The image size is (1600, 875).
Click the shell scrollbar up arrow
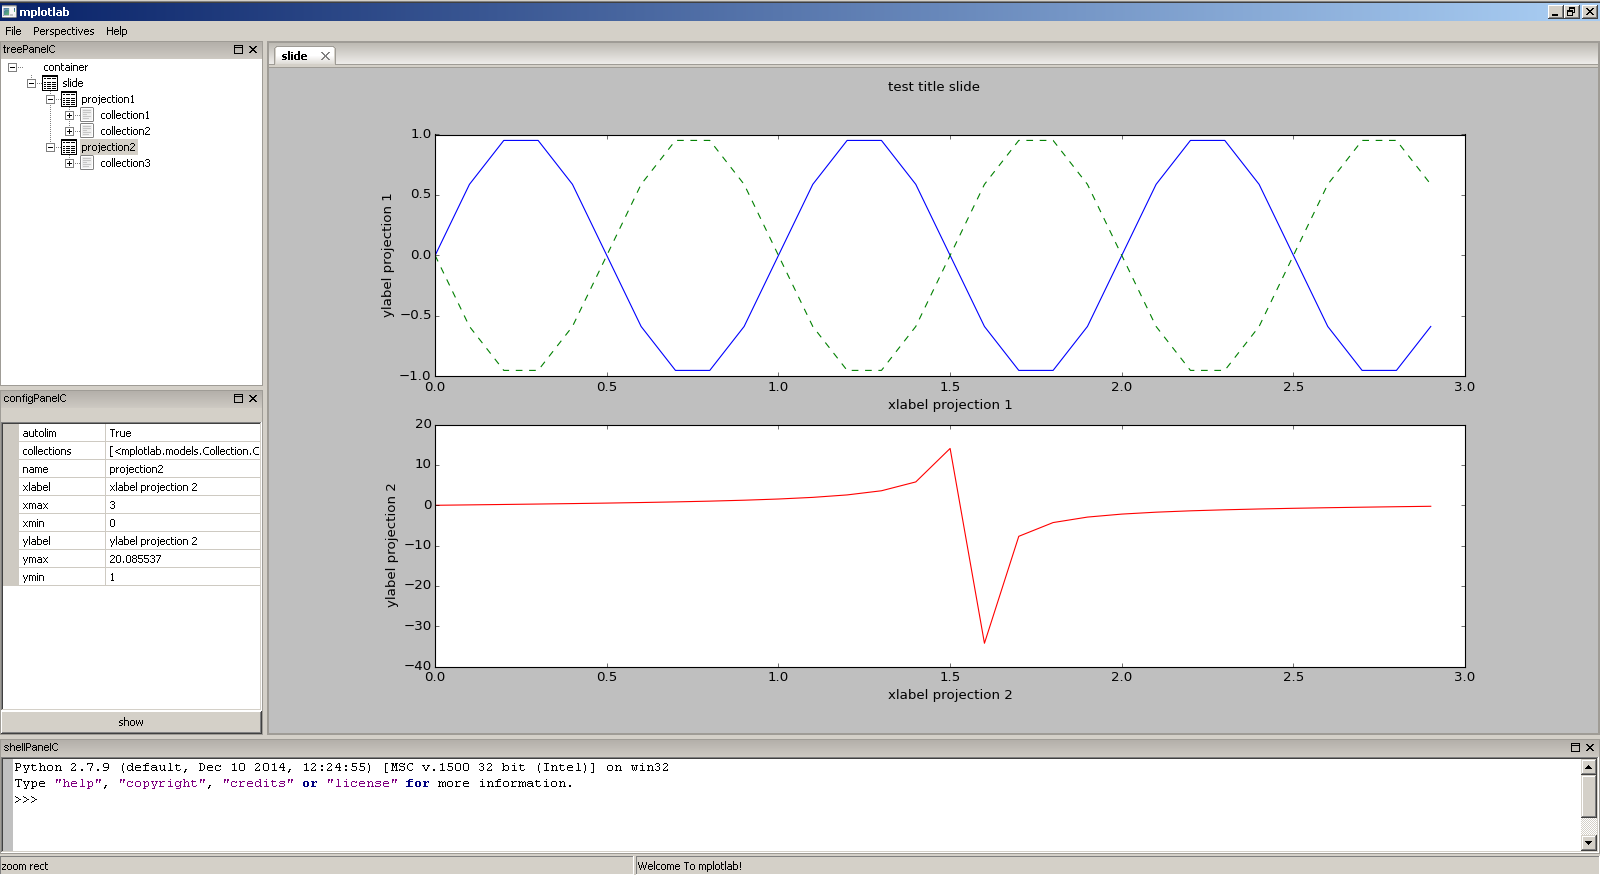click(x=1589, y=767)
